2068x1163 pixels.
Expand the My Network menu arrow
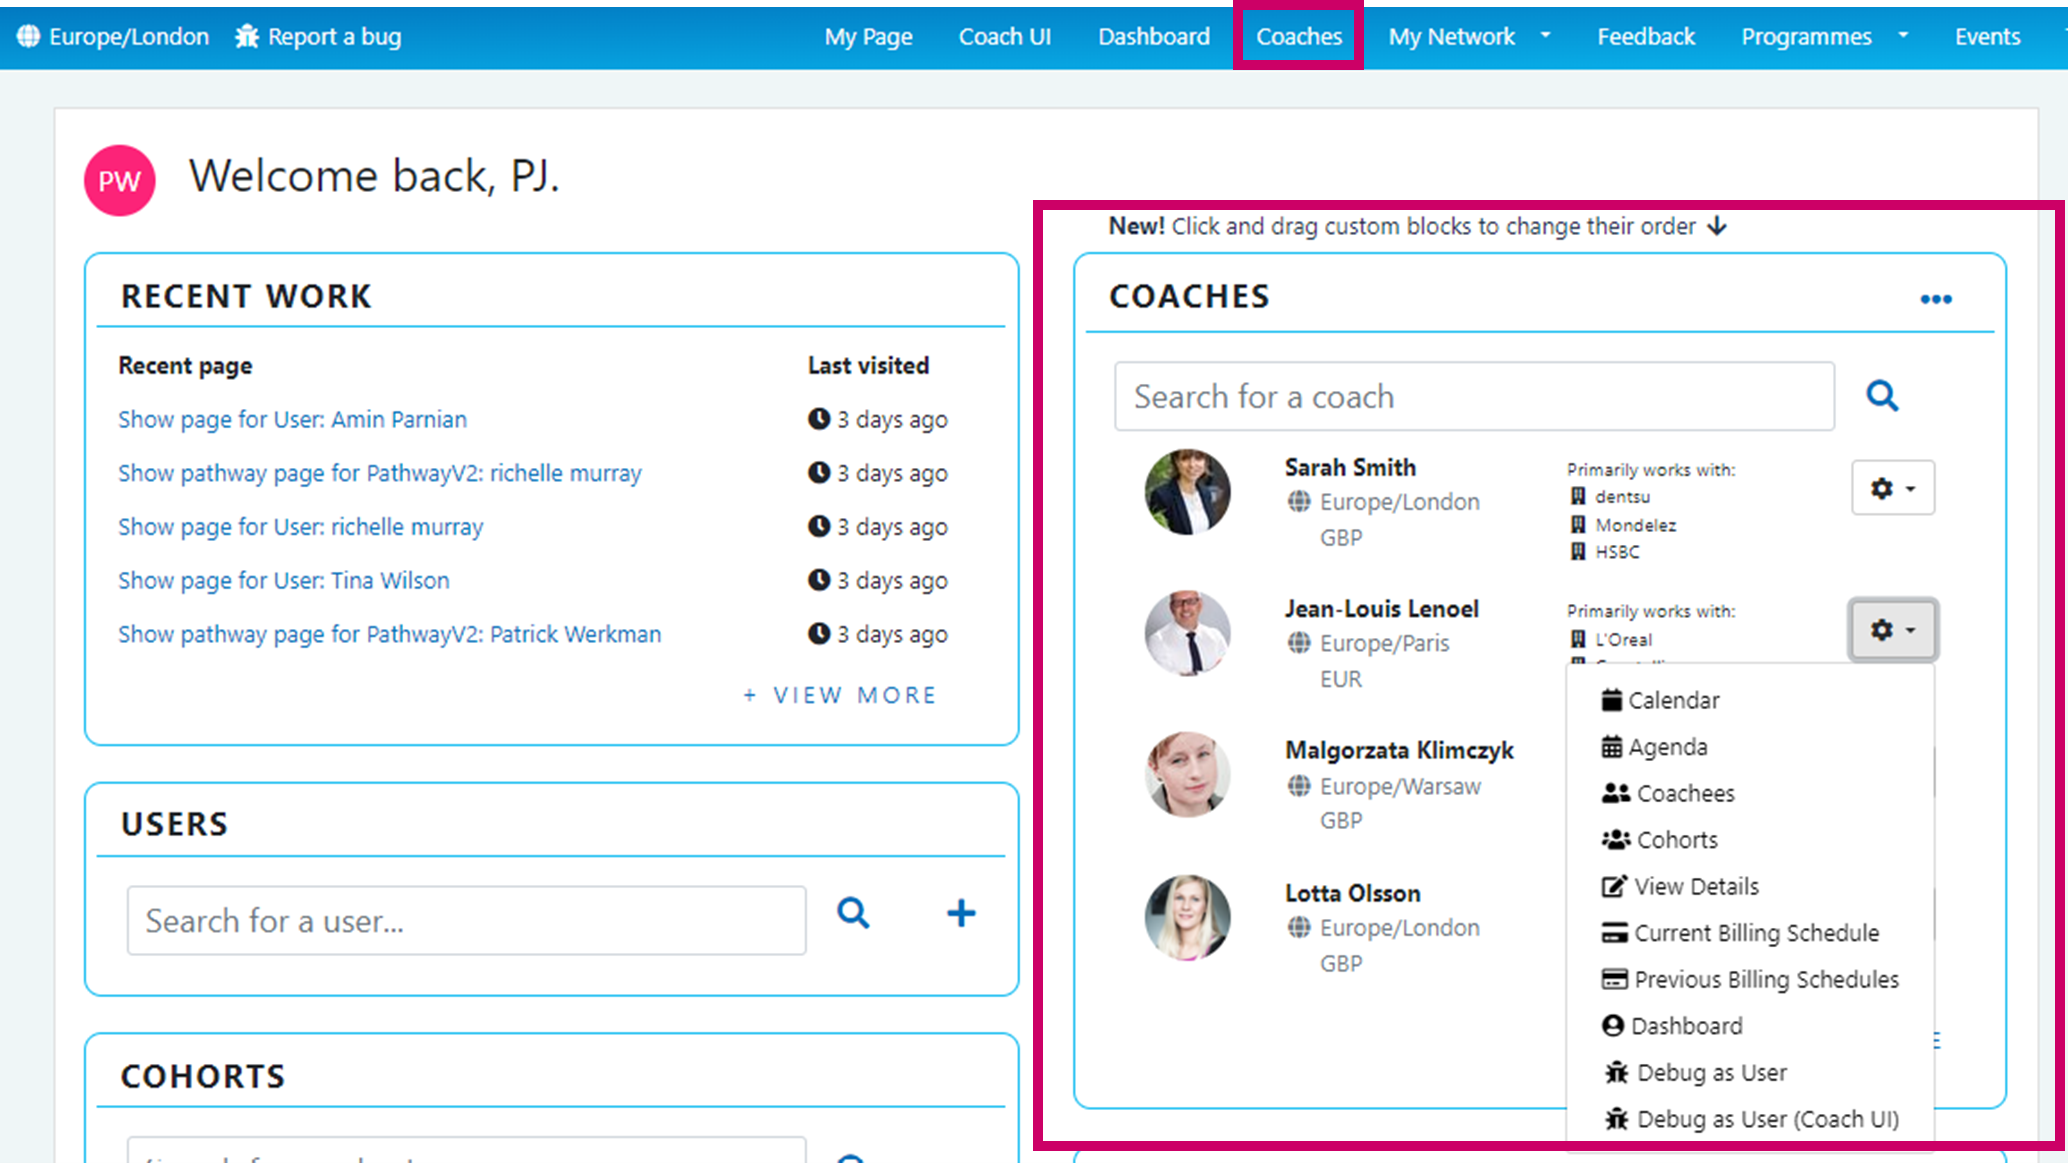coord(1545,36)
